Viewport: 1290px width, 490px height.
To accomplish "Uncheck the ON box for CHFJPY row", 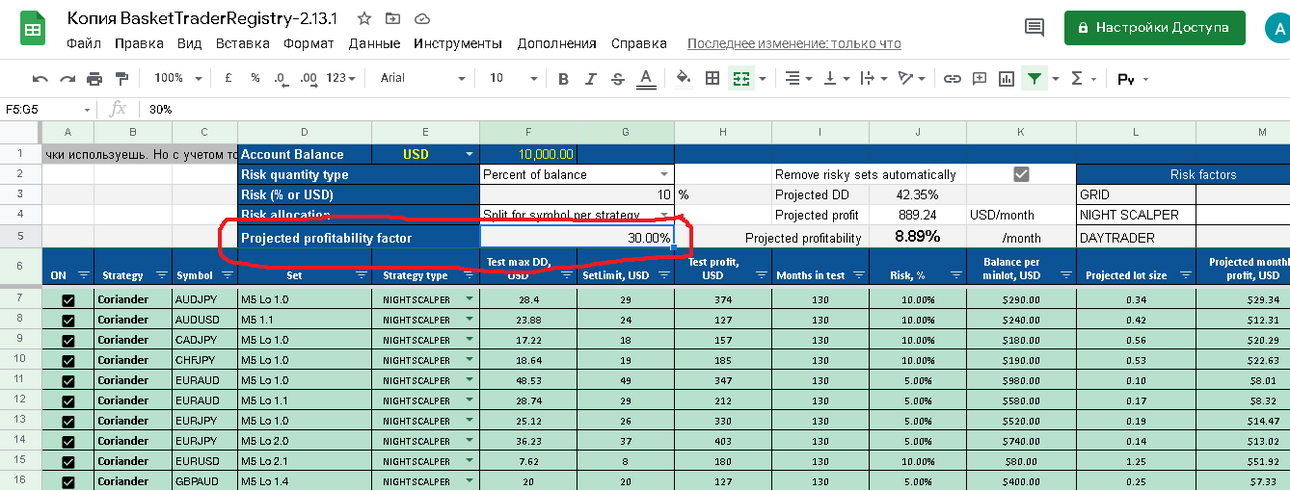I will [68, 360].
